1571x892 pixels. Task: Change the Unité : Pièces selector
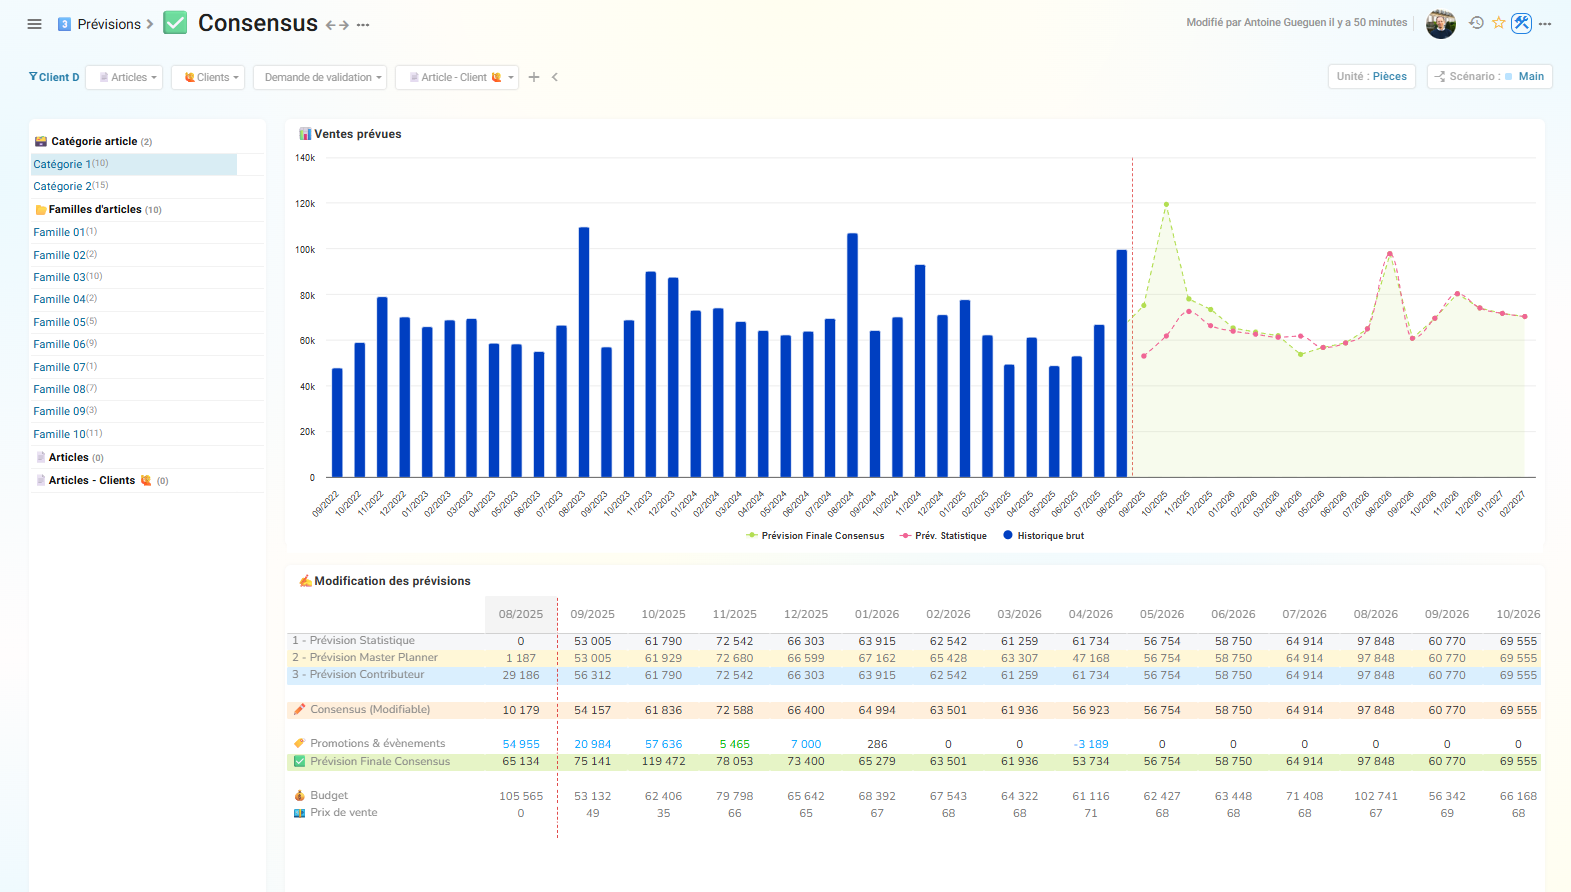(x=1372, y=76)
